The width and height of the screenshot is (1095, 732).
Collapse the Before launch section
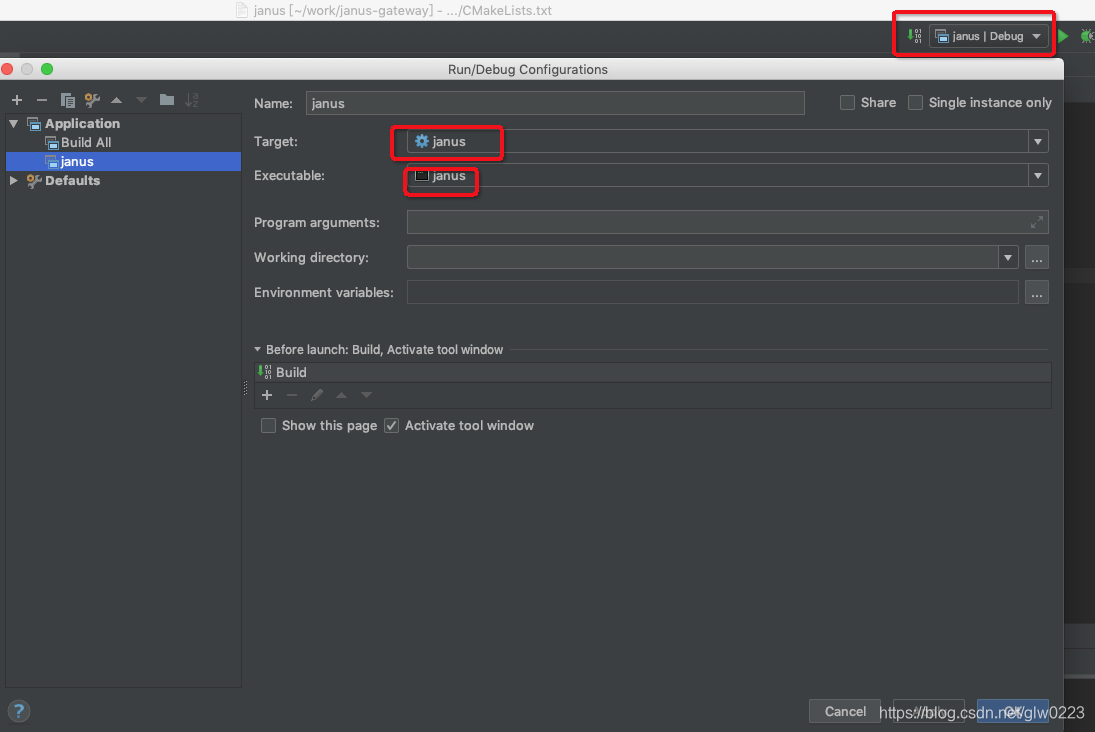[258, 349]
